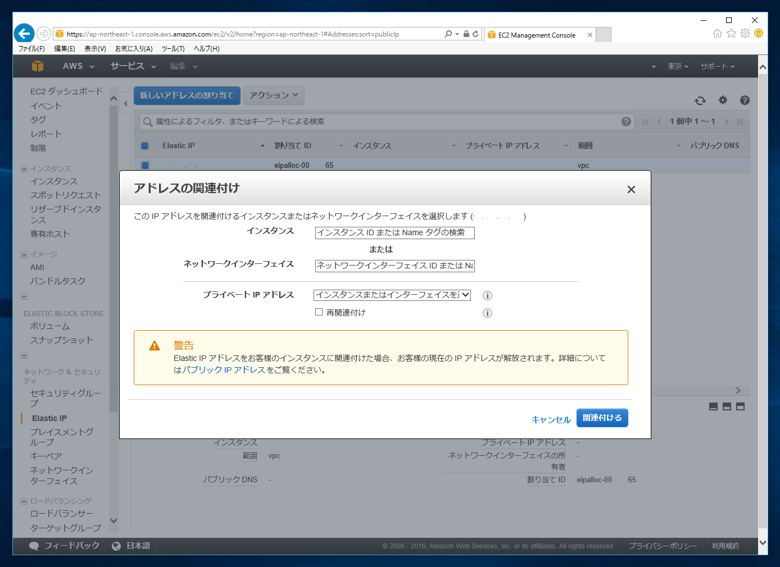Viewport: 780px width, 567px height.
Task: Toggle the select-all checkbox in table header
Action: pos(145,145)
